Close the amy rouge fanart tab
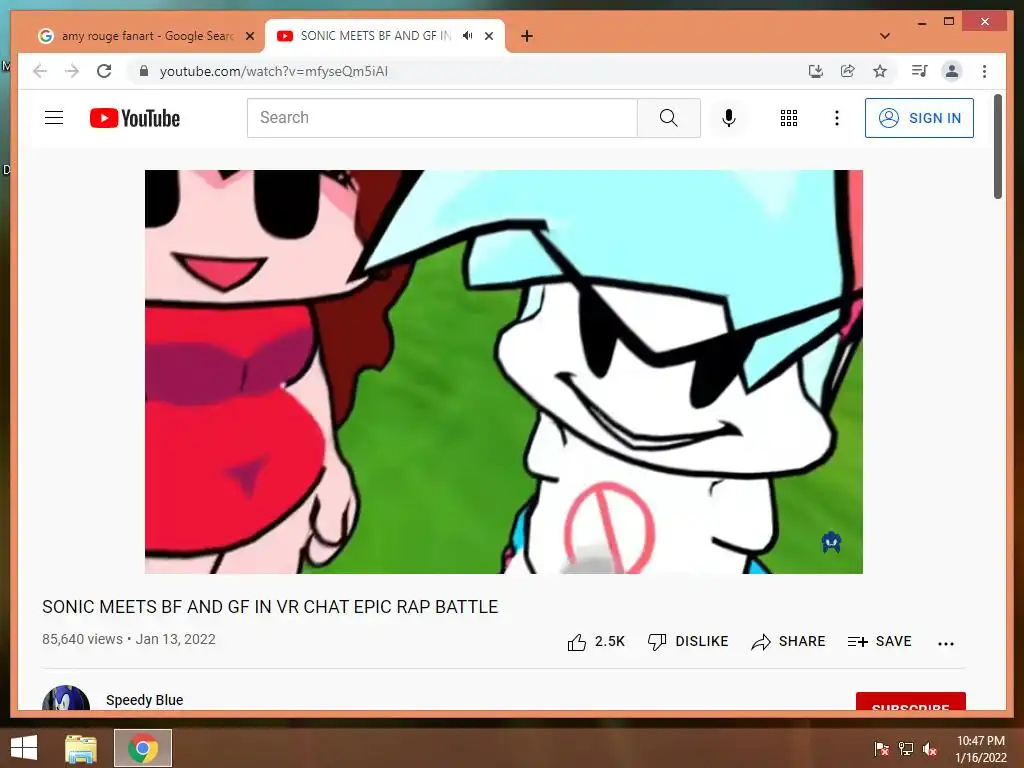This screenshot has height=768, width=1024. (x=249, y=37)
